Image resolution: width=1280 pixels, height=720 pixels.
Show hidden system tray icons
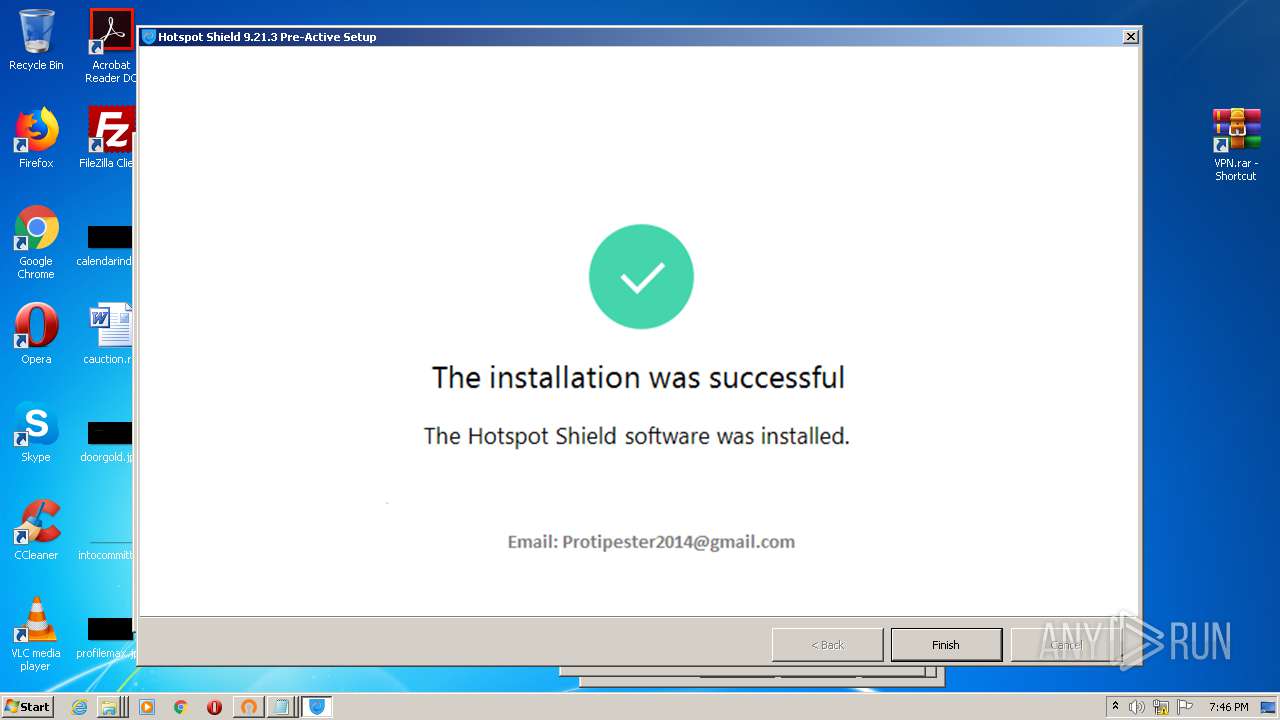click(1116, 707)
